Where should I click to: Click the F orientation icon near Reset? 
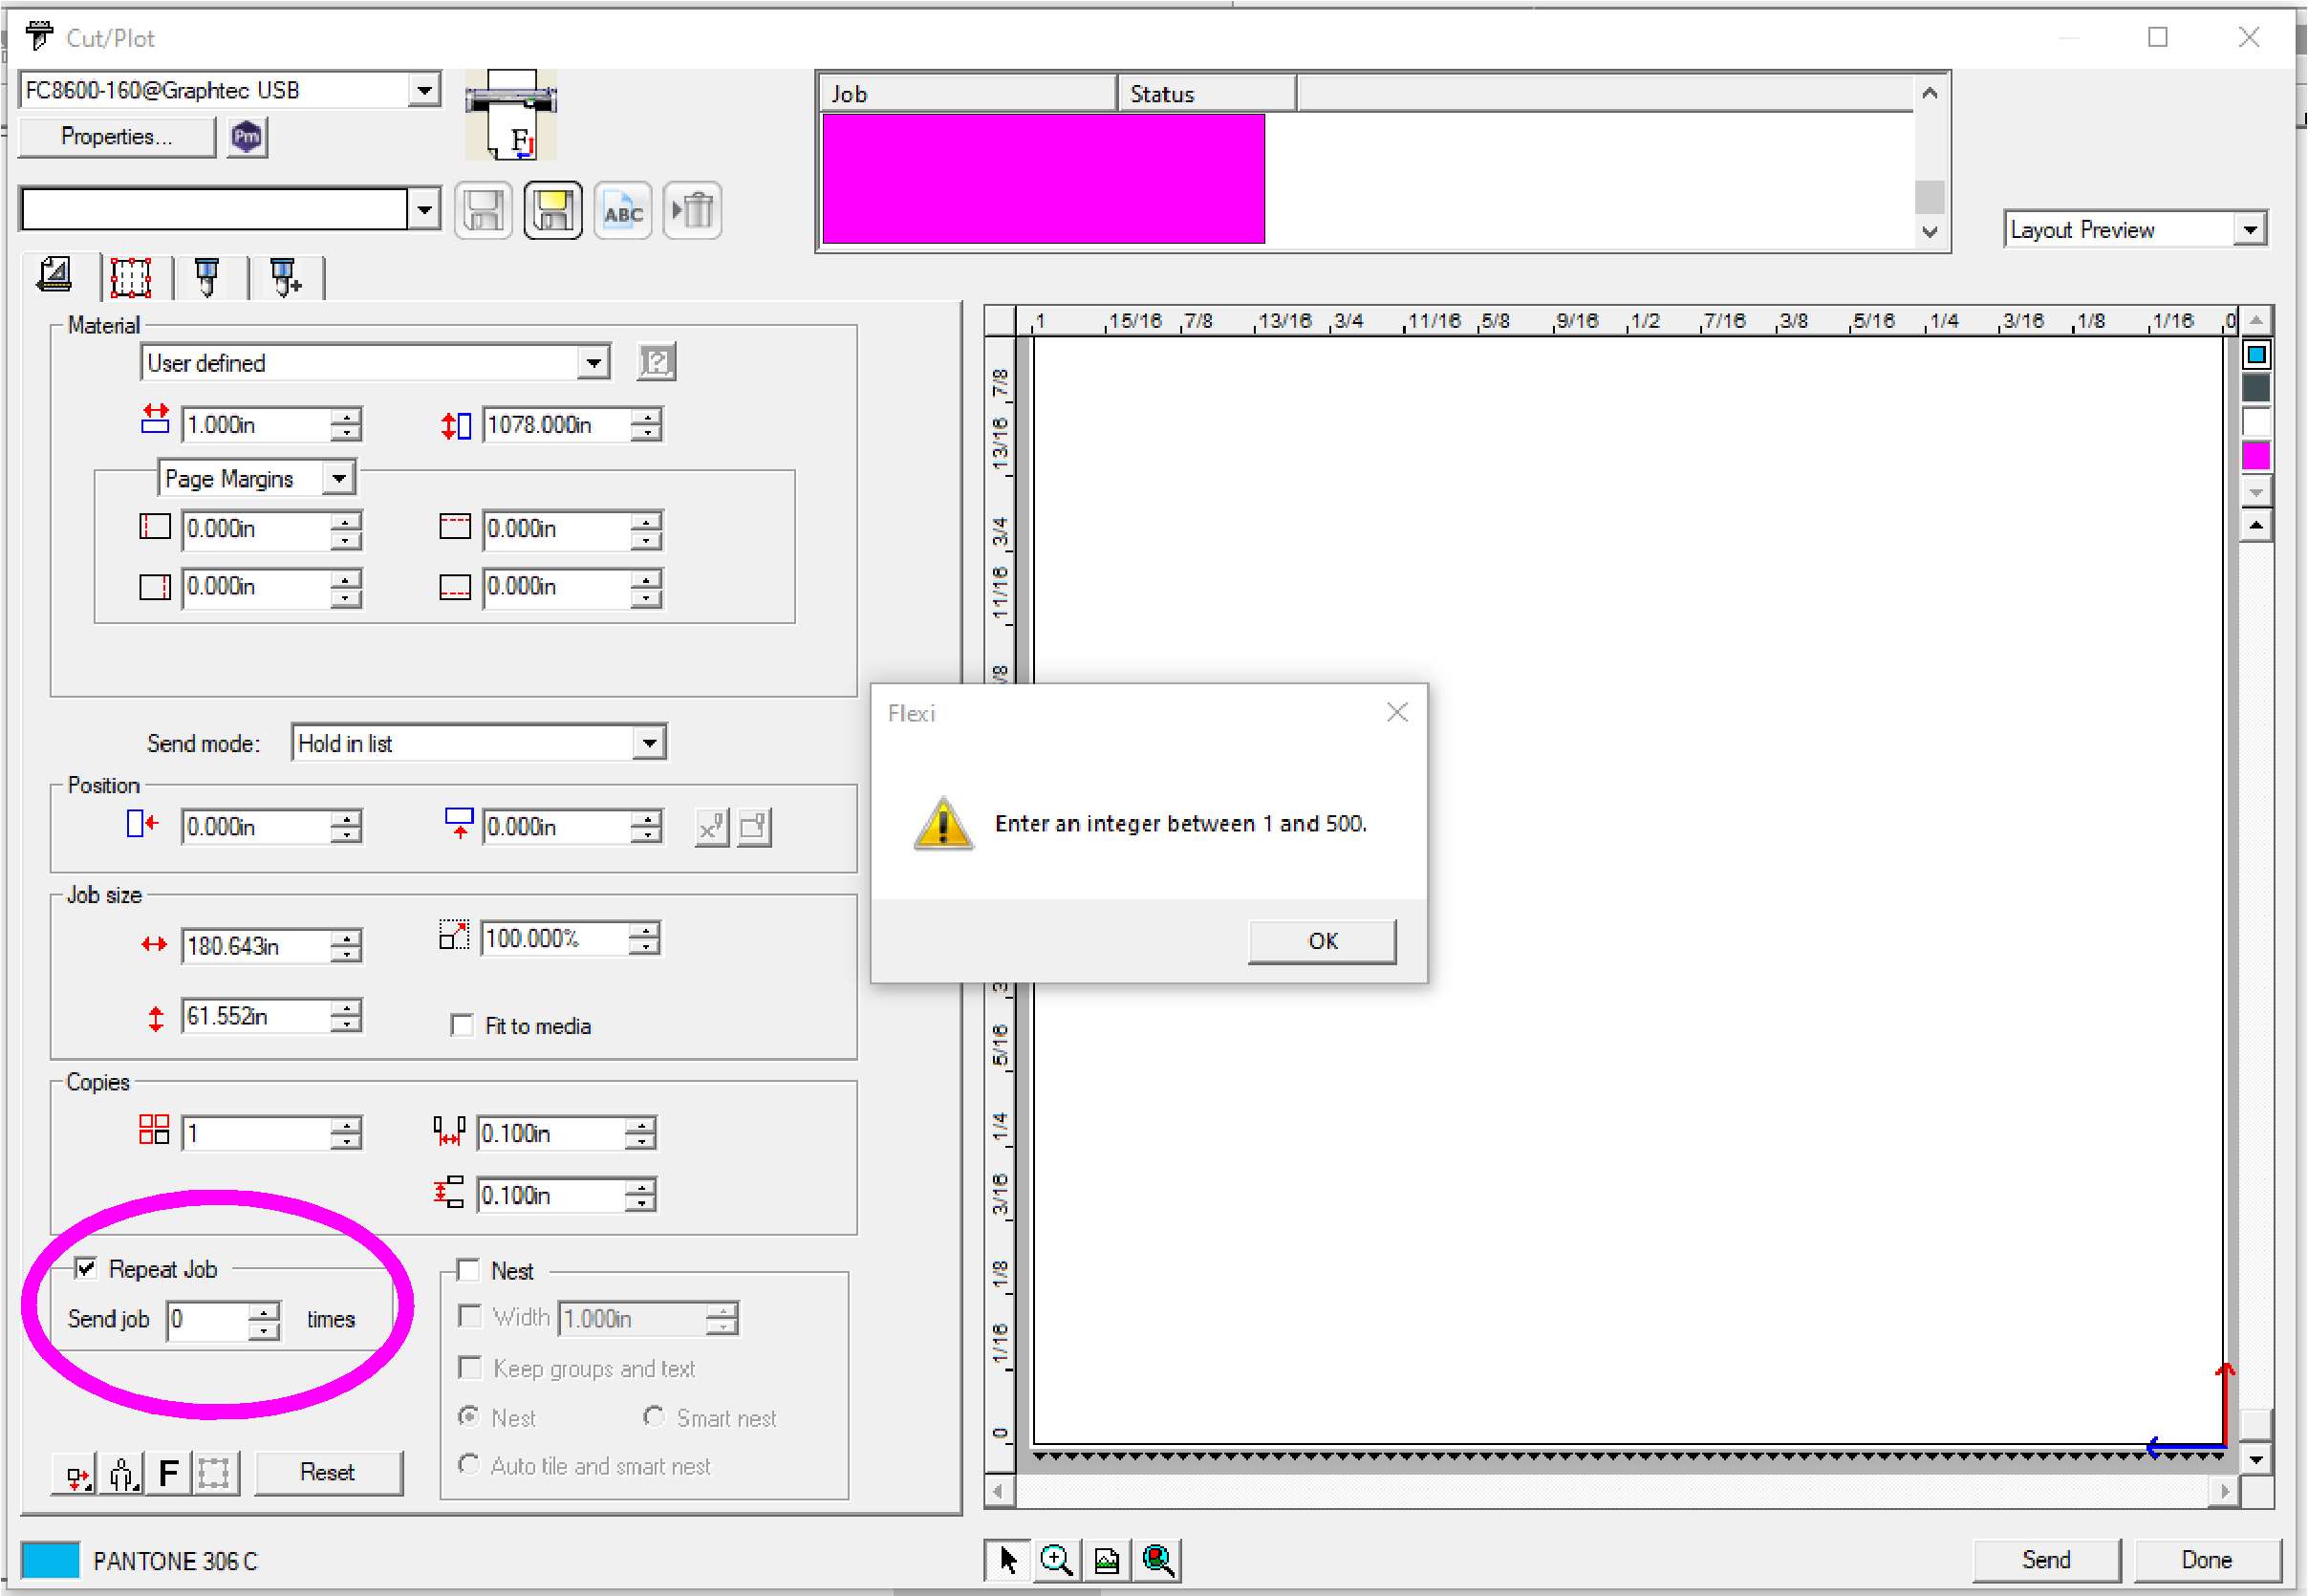click(x=169, y=1474)
